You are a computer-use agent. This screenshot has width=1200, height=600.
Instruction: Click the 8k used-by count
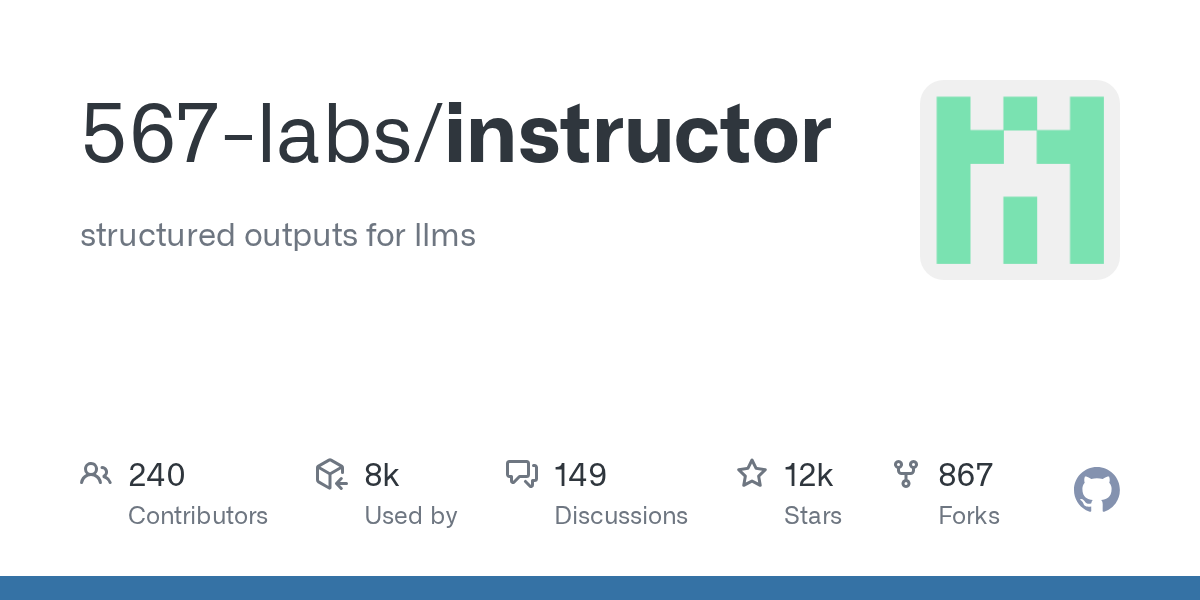coord(382,475)
